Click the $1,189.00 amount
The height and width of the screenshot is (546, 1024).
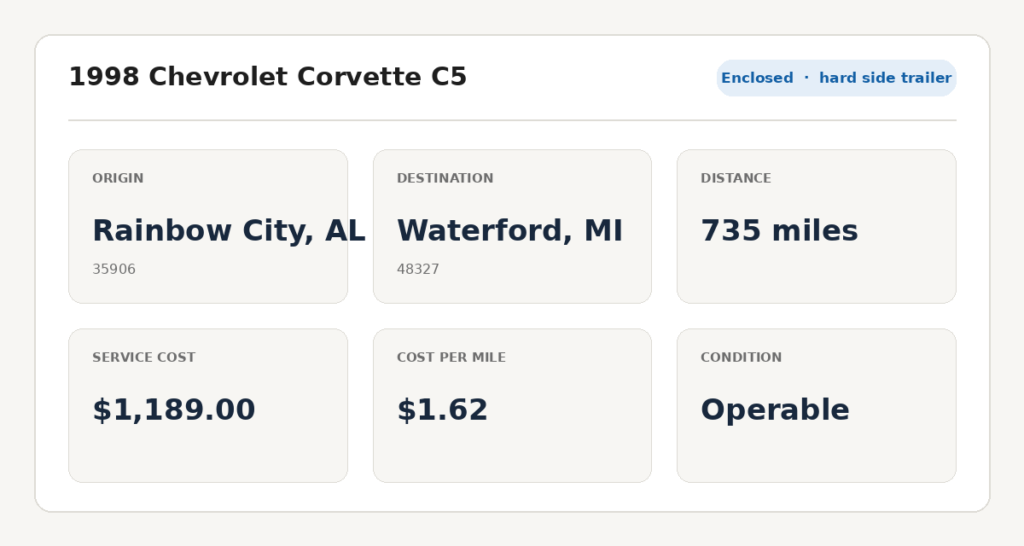tap(174, 410)
